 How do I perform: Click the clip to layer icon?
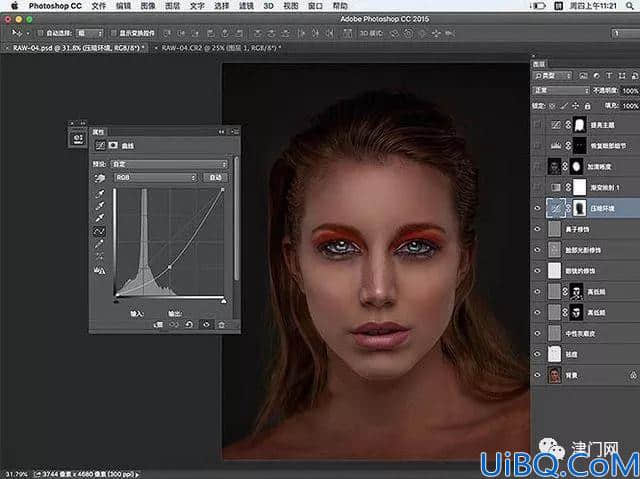tap(158, 325)
